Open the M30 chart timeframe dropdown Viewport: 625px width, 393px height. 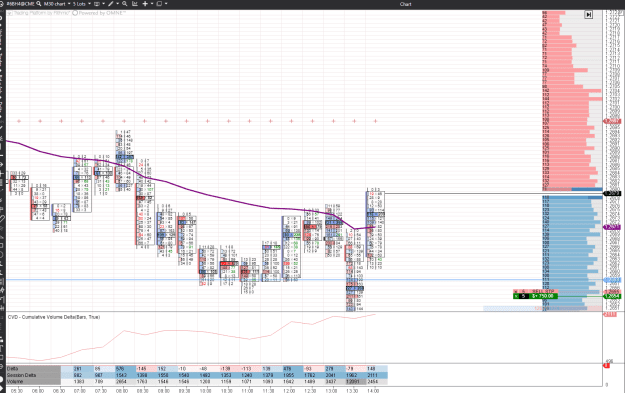pyautogui.click(x=57, y=4)
